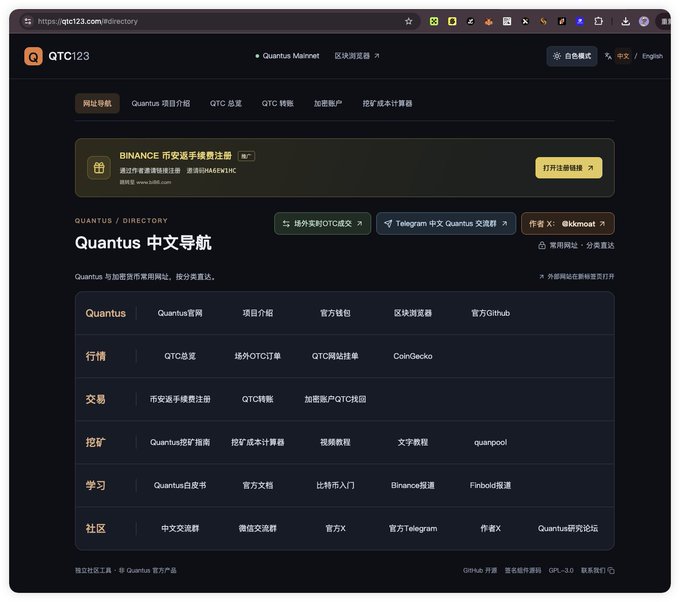This screenshot has width=680, height=602.
Task: Open 签名组件源码 footer link
Action: pos(523,570)
